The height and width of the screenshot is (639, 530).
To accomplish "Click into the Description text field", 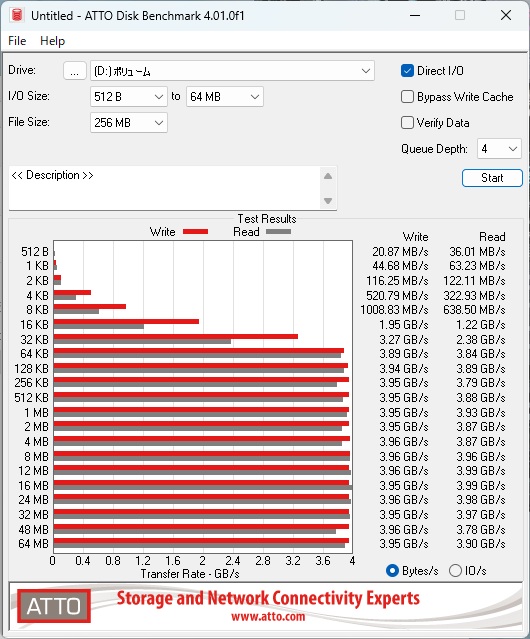I will (x=165, y=188).
